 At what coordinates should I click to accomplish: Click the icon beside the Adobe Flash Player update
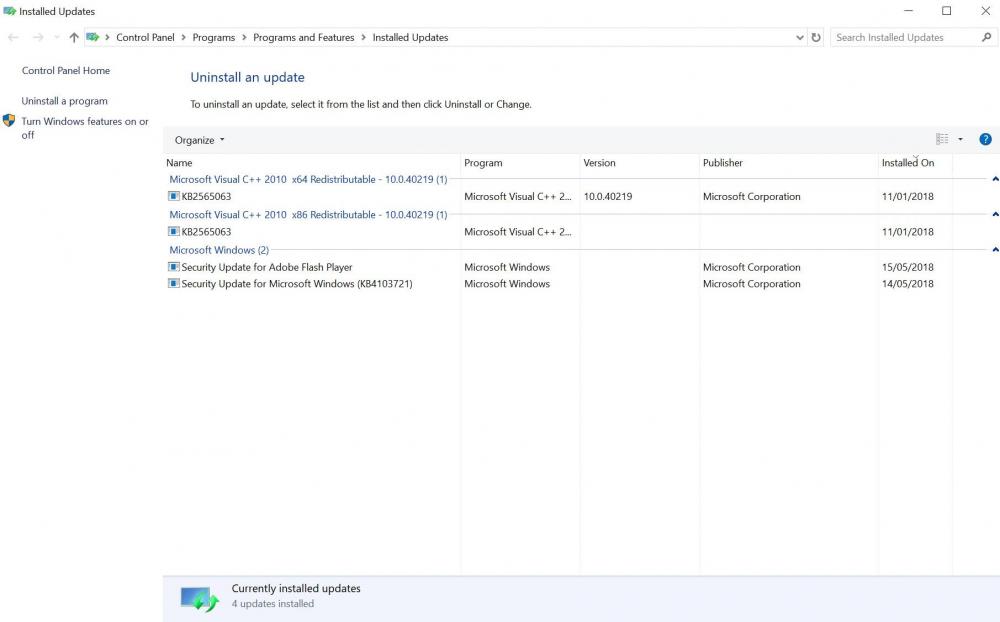(x=173, y=267)
